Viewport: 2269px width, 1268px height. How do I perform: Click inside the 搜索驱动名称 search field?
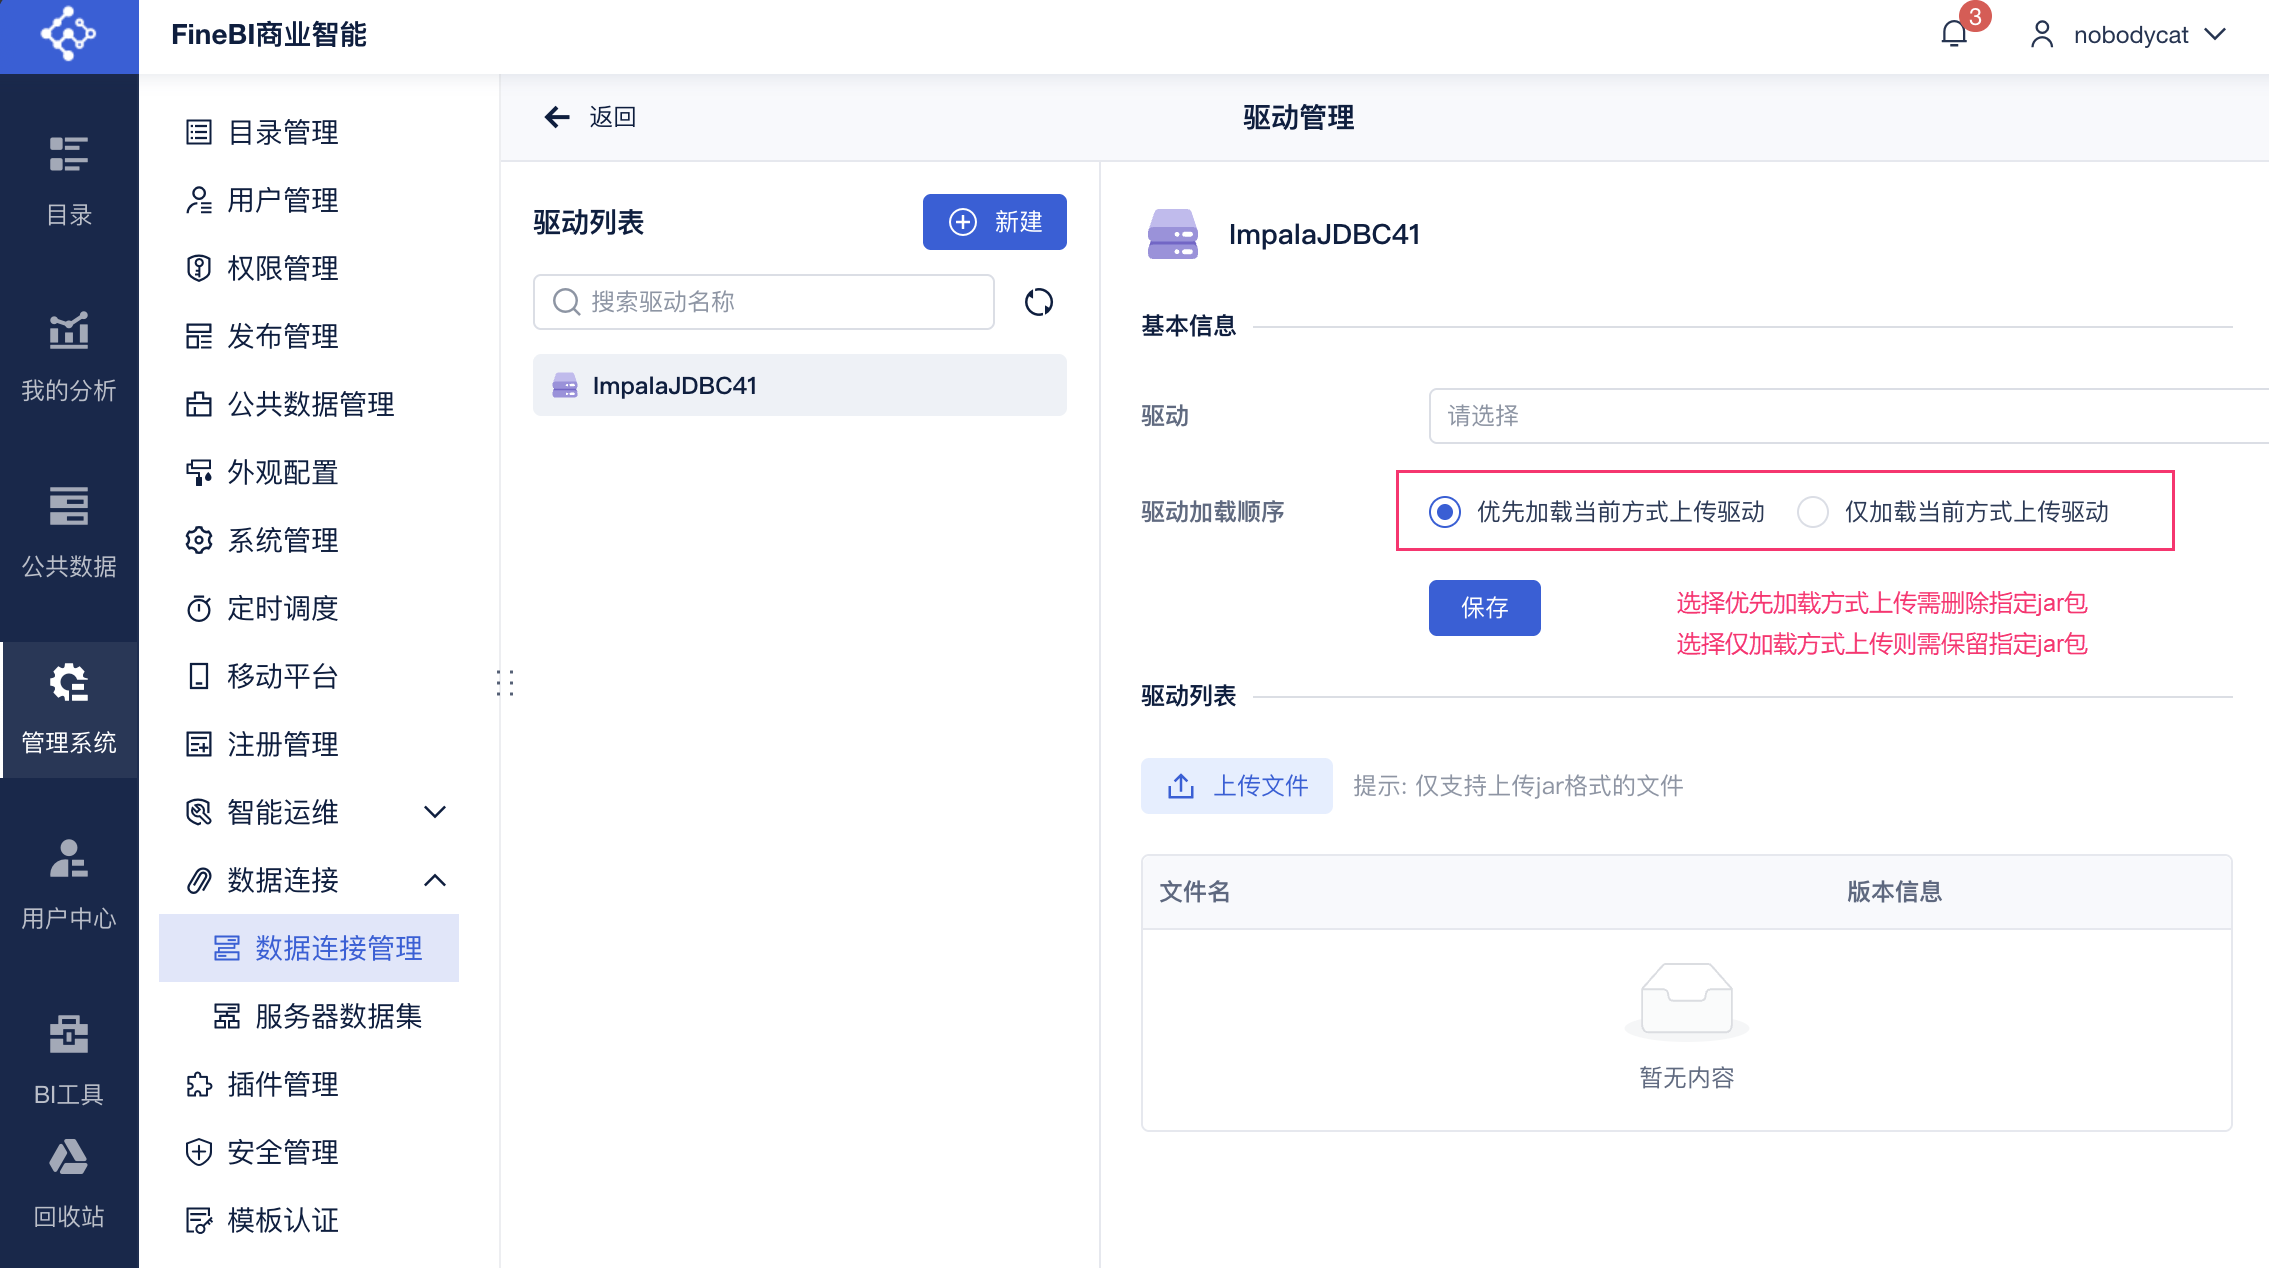[763, 302]
